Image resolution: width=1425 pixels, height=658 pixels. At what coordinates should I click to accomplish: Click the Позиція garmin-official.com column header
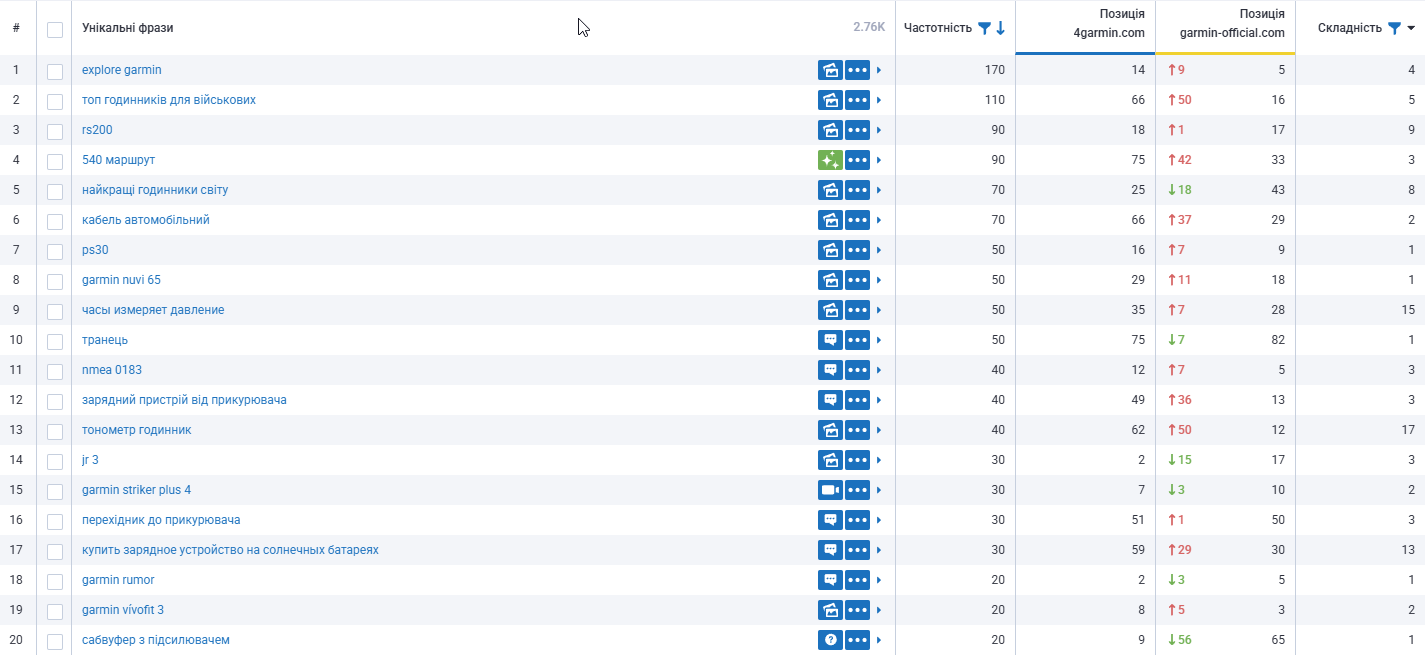[1232, 23]
